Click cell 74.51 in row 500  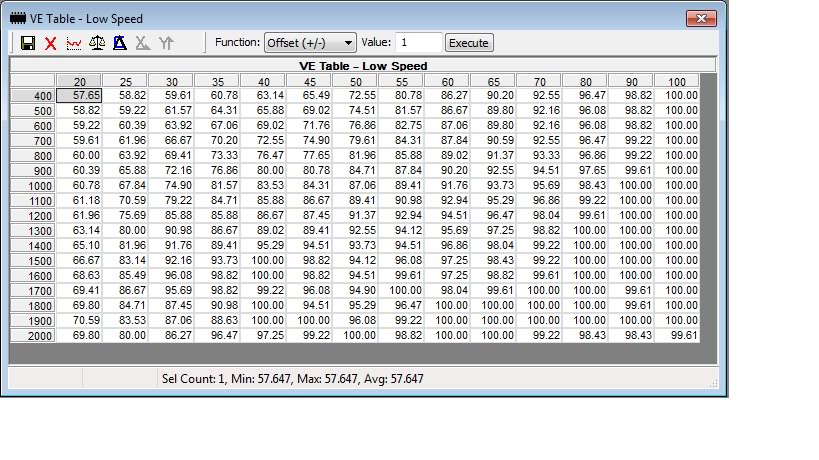[x=355, y=111]
